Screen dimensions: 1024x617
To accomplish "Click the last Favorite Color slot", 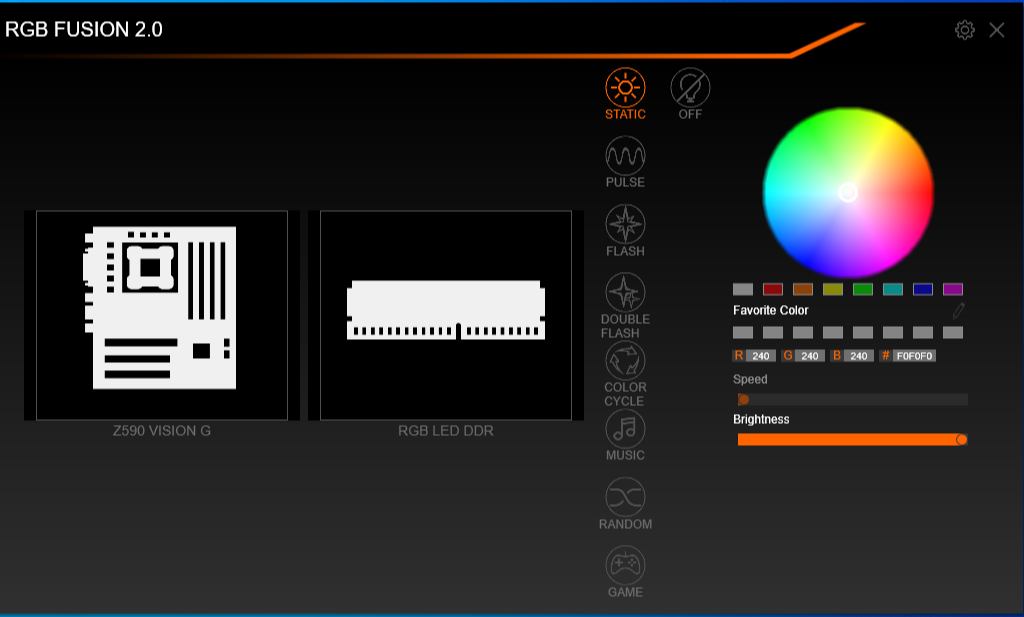I will coord(953,332).
